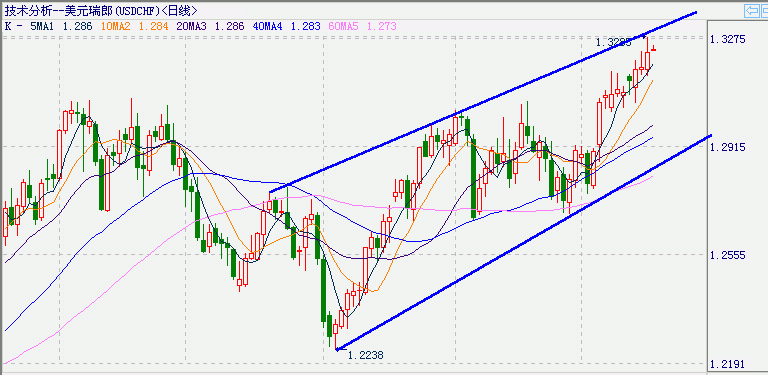768x375 pixels.
Task: Click the 5MA1 moving average label
Action: [43, 26]
